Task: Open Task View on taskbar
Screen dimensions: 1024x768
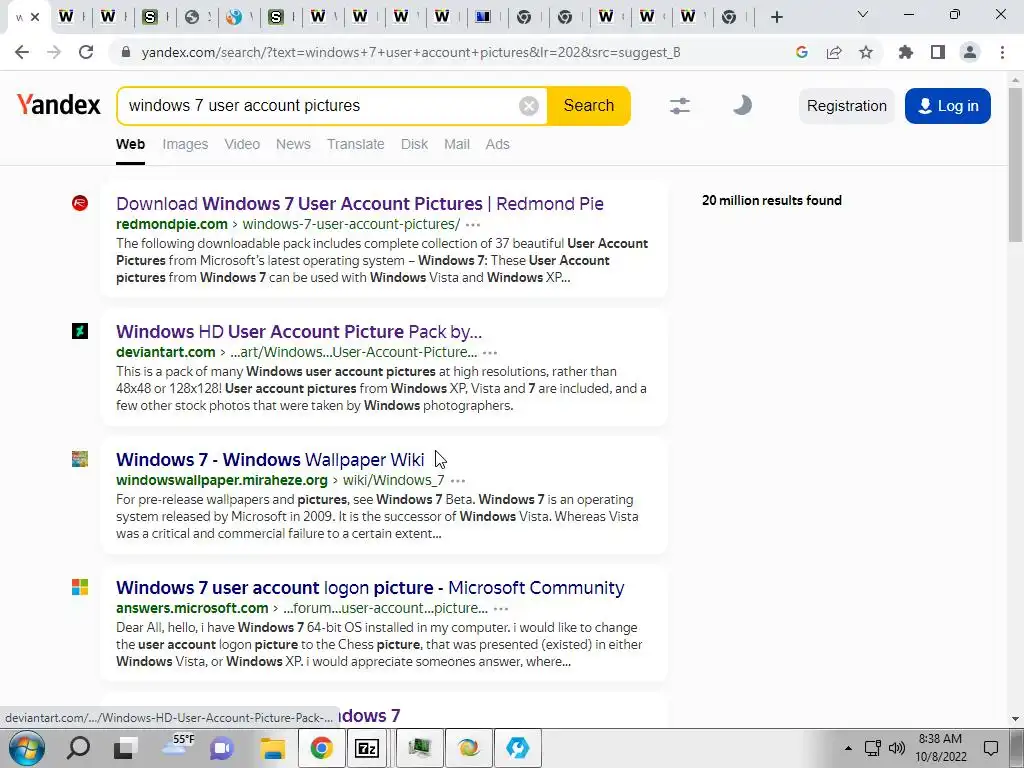Action: coord(125,748)
